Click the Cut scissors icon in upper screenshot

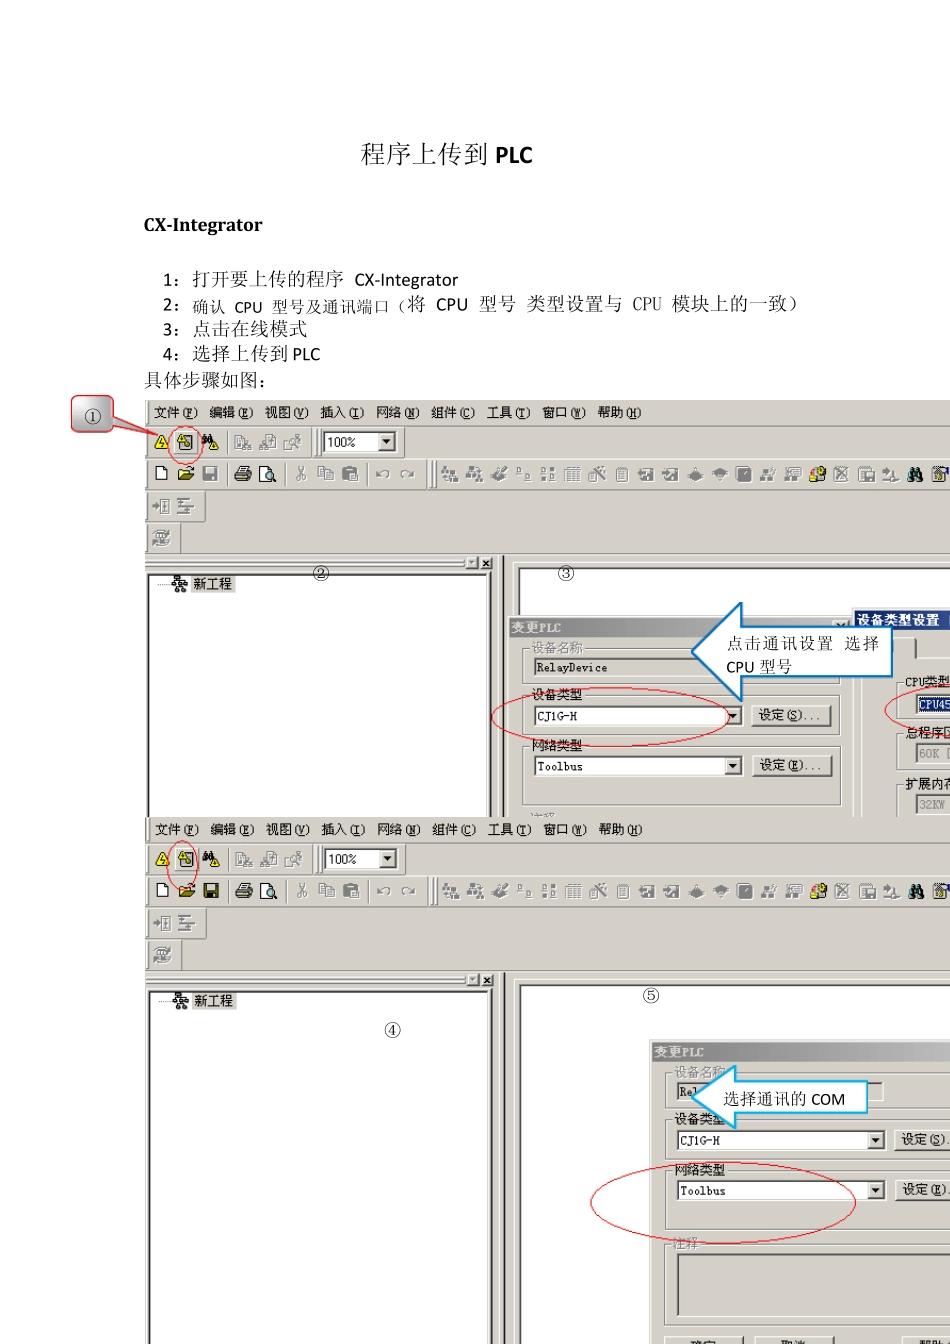point(300,474)
